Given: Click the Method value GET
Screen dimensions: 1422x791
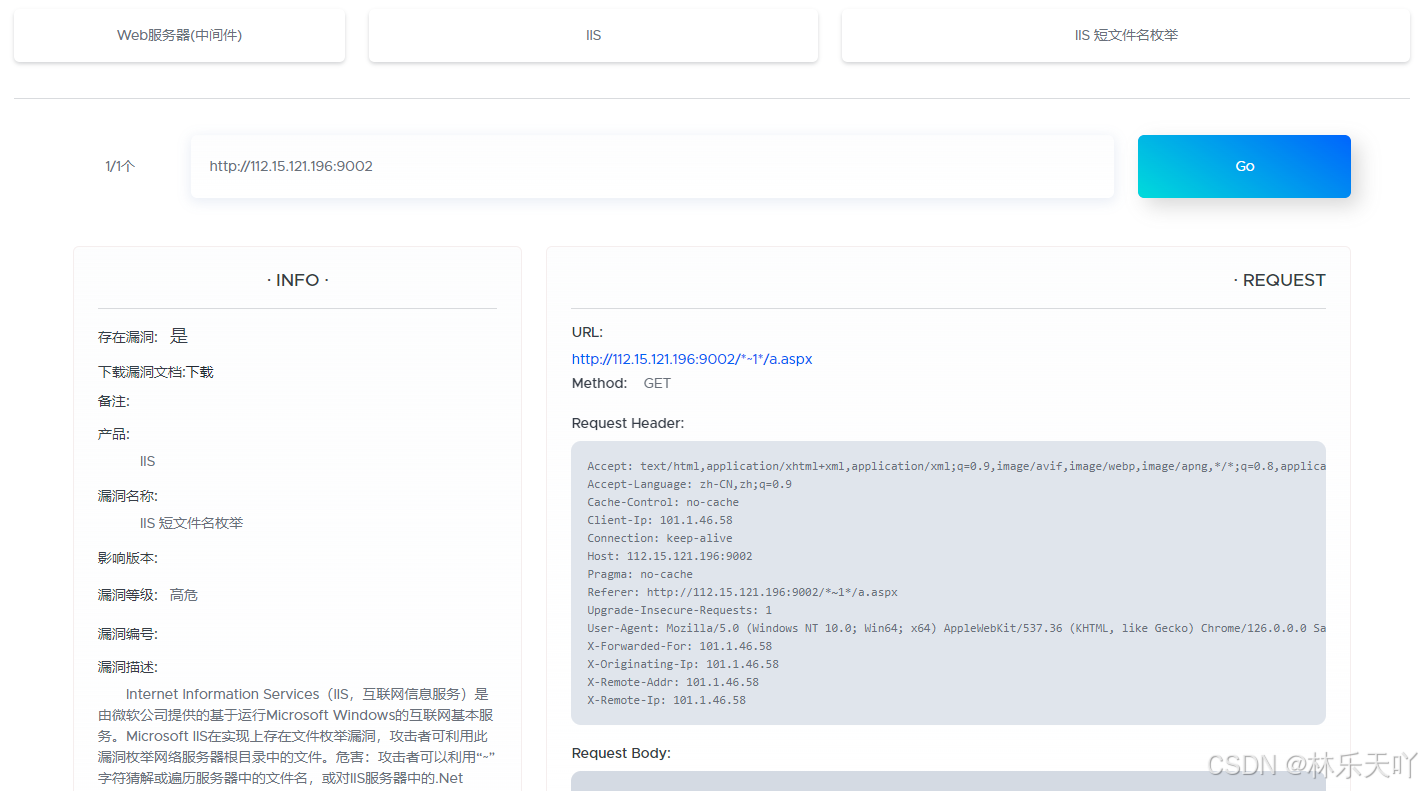Looking at the screenshot, I should [657, 383].
